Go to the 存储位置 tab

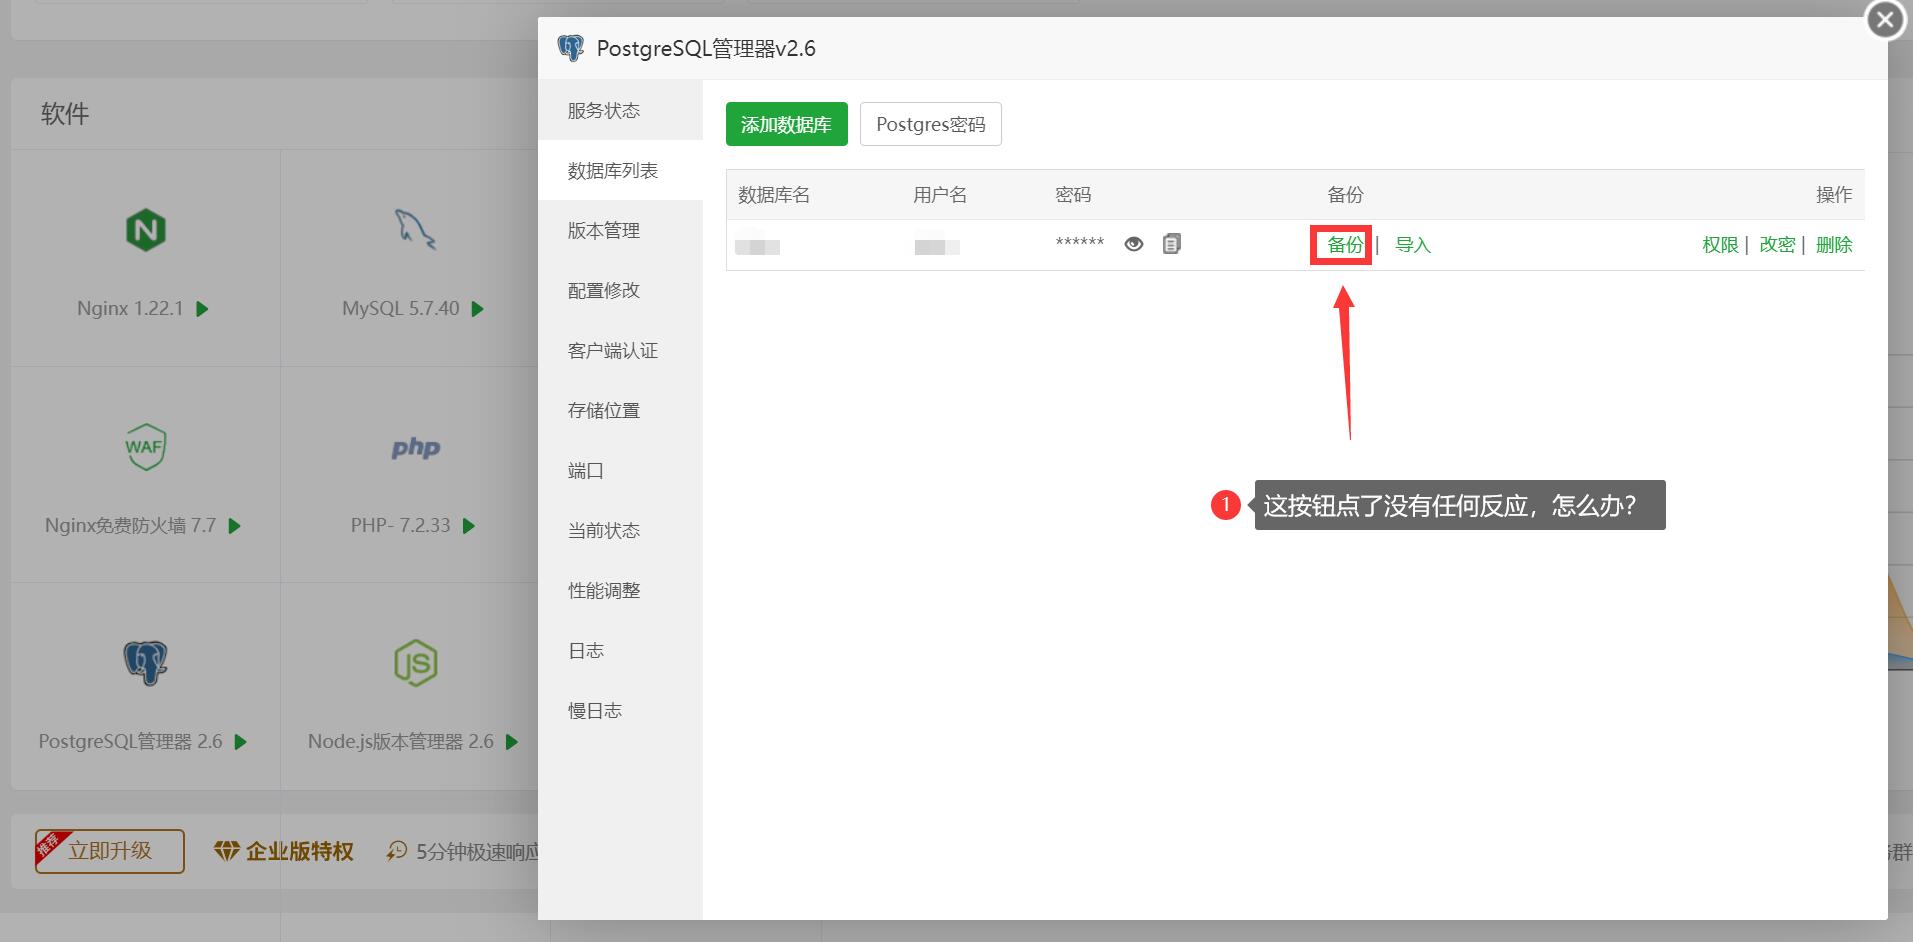(620, 410)
